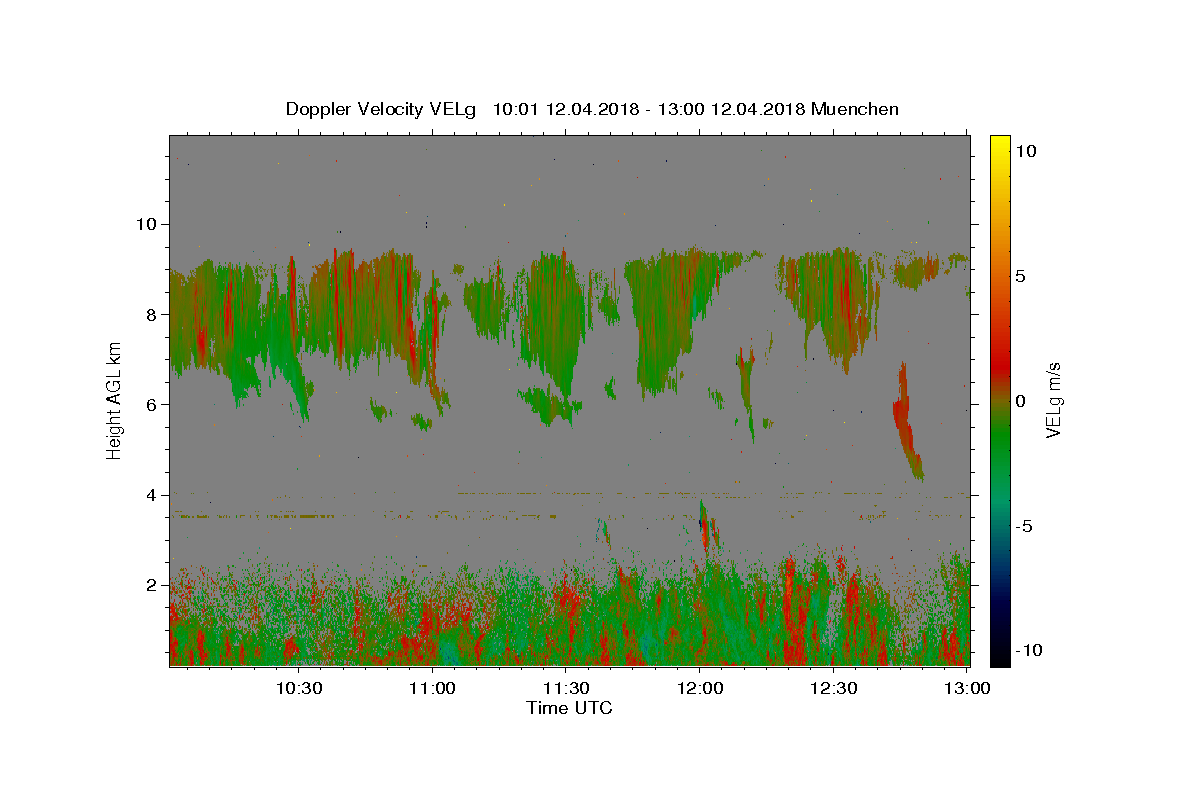Click the red streak descending near 12:45
Viewport: 1200px width, 800px height.
pyautogui.click(x=907, y=423)
